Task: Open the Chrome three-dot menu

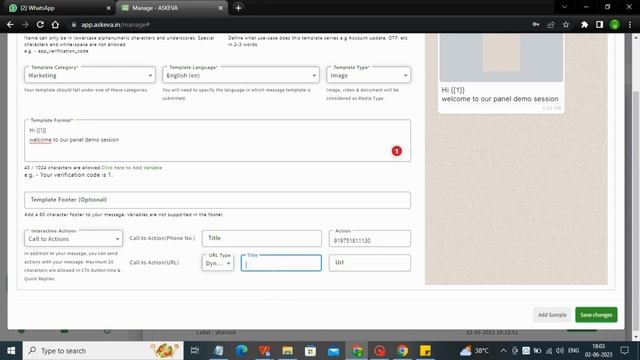Action: coord(630,24)
